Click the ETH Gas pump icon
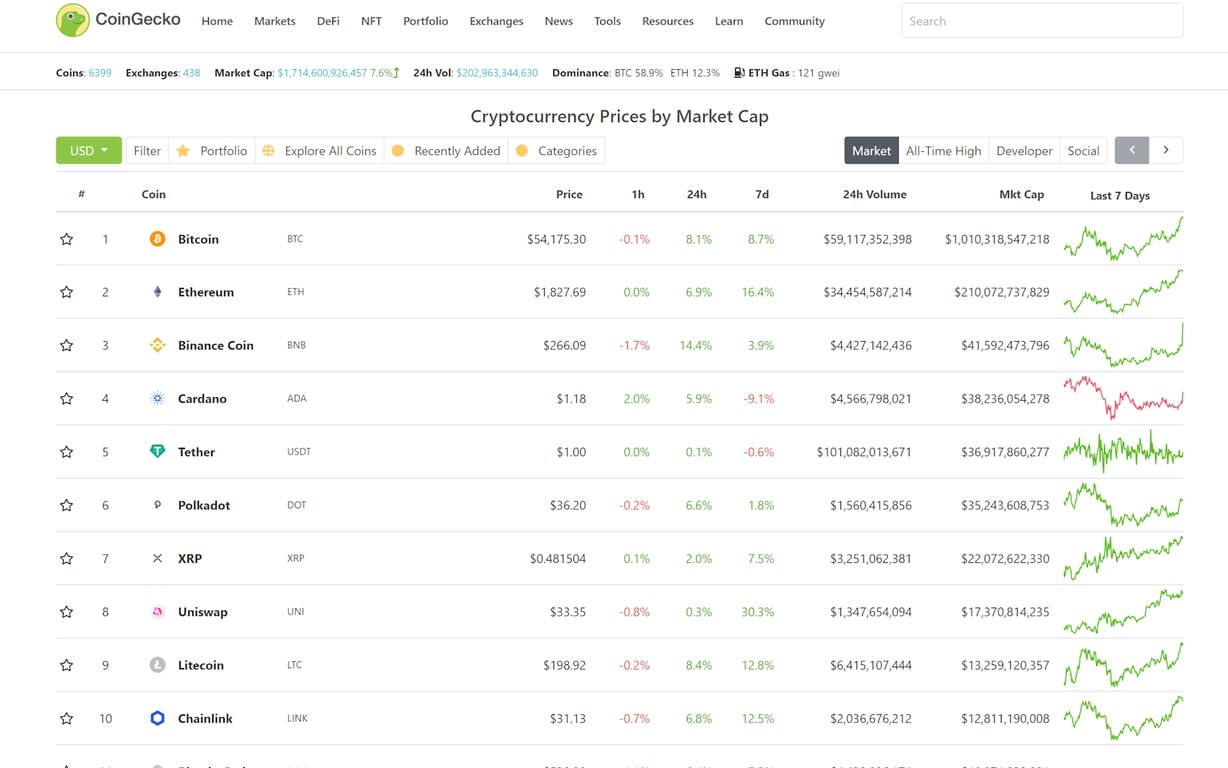 tap(740, 72)
